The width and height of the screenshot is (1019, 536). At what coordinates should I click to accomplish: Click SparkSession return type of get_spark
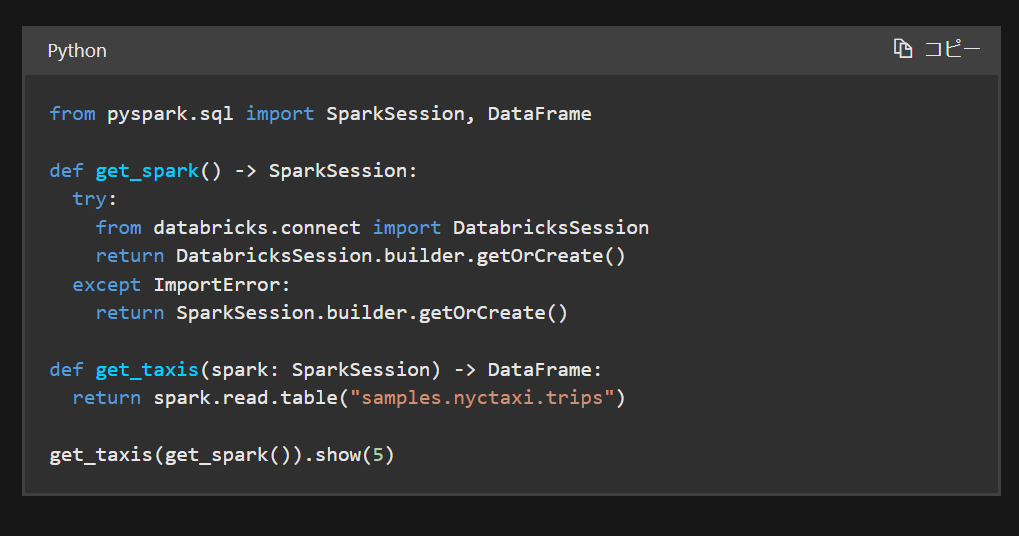tap(338, 171)
